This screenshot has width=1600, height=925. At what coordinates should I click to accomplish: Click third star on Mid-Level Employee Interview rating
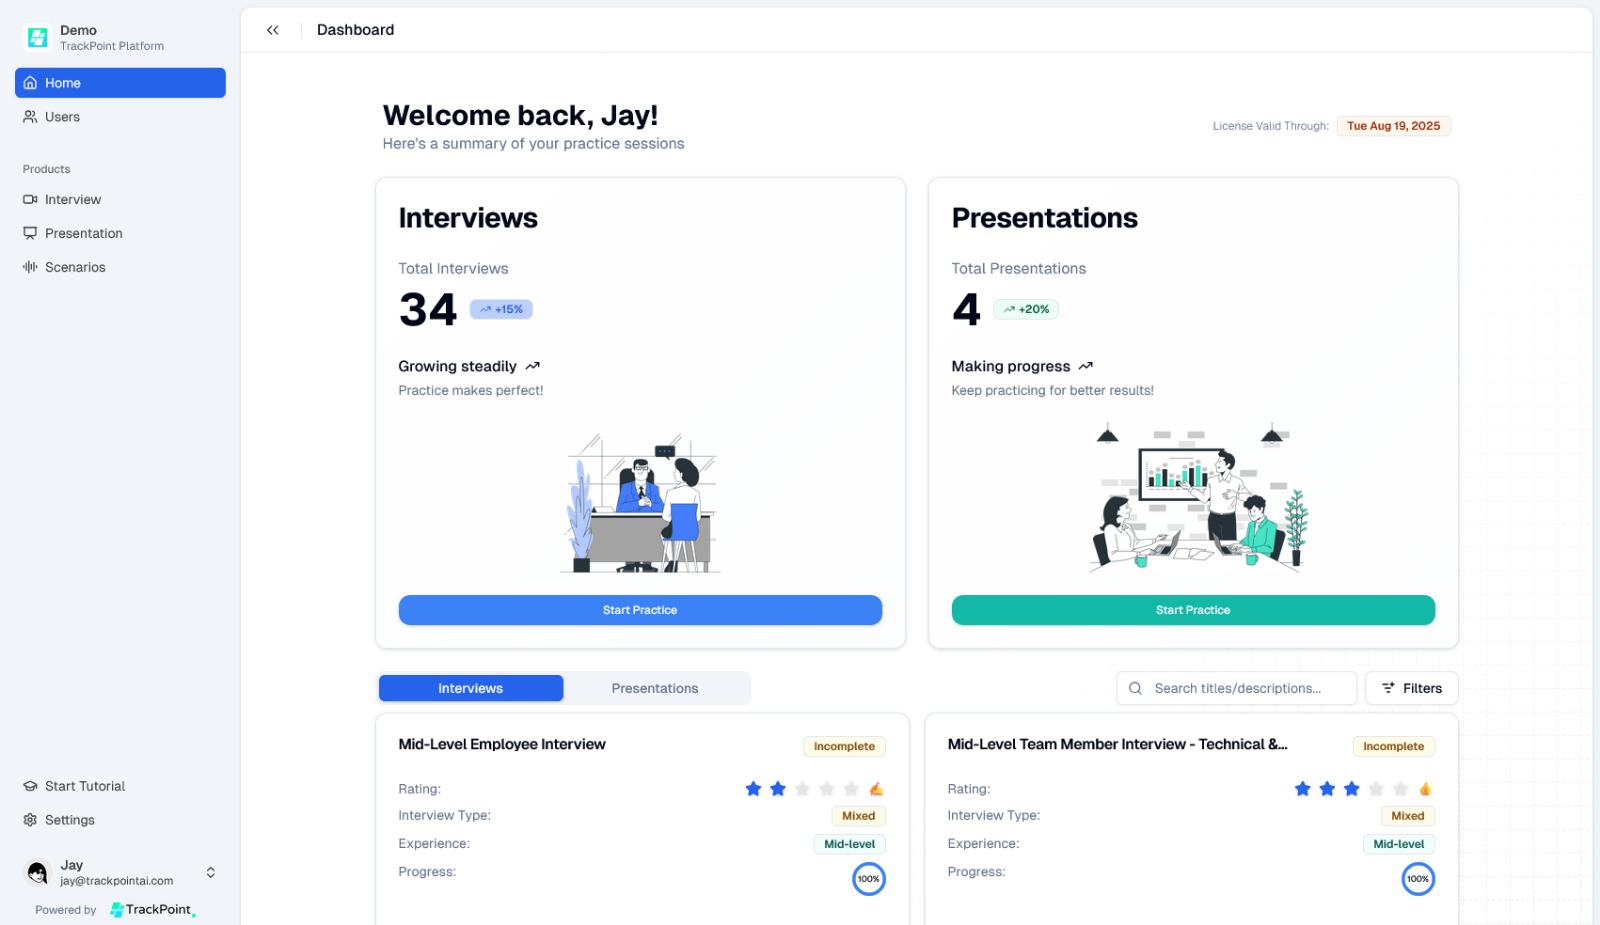point(802,789)
